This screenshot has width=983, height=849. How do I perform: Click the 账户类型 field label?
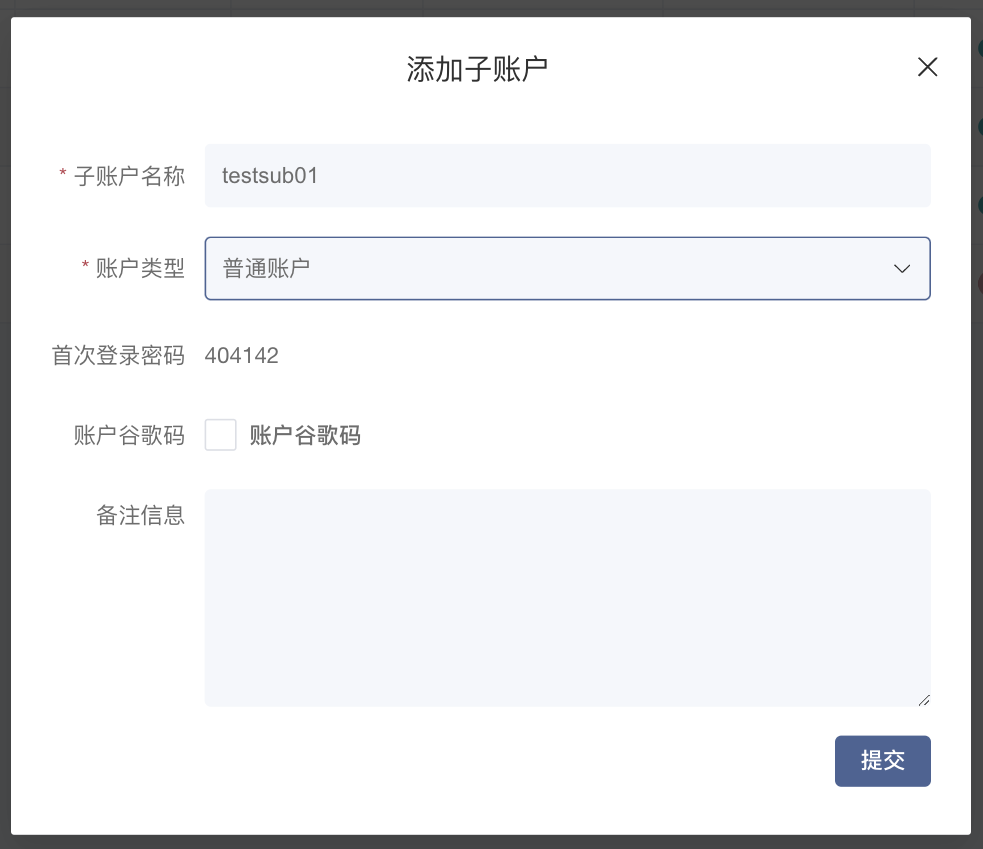140,268
